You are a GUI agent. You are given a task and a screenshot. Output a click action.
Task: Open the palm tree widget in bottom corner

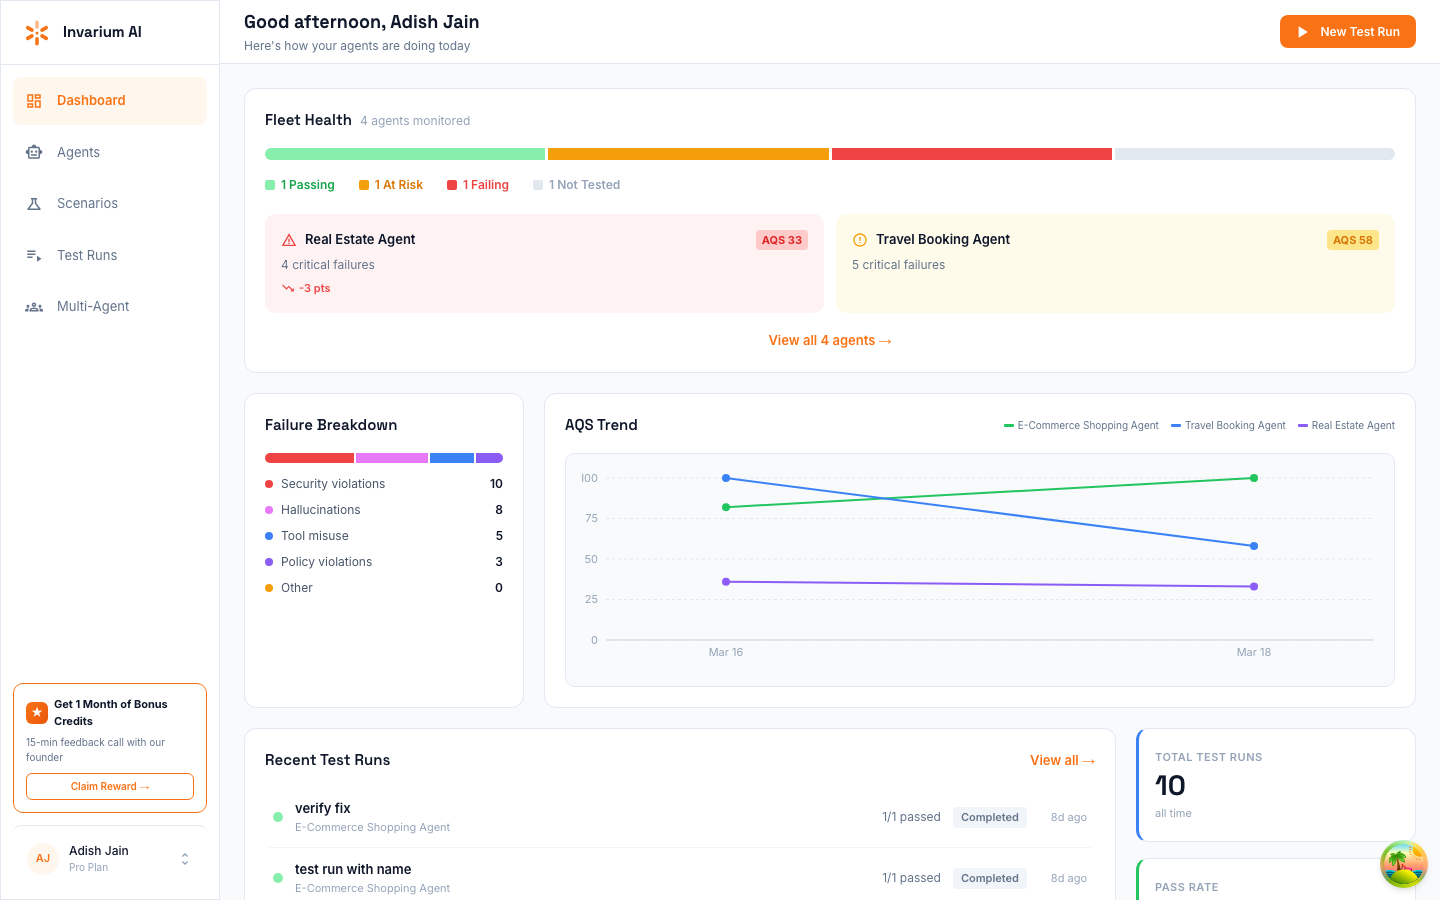click(1402, 864)
